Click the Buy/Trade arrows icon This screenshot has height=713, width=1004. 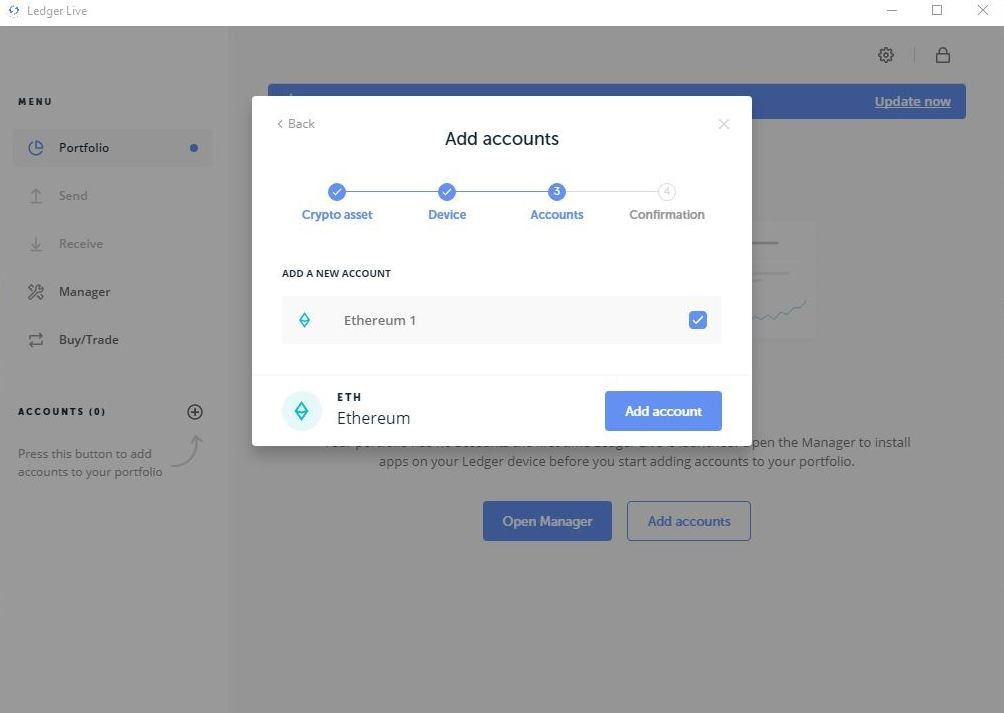(36, 340)
